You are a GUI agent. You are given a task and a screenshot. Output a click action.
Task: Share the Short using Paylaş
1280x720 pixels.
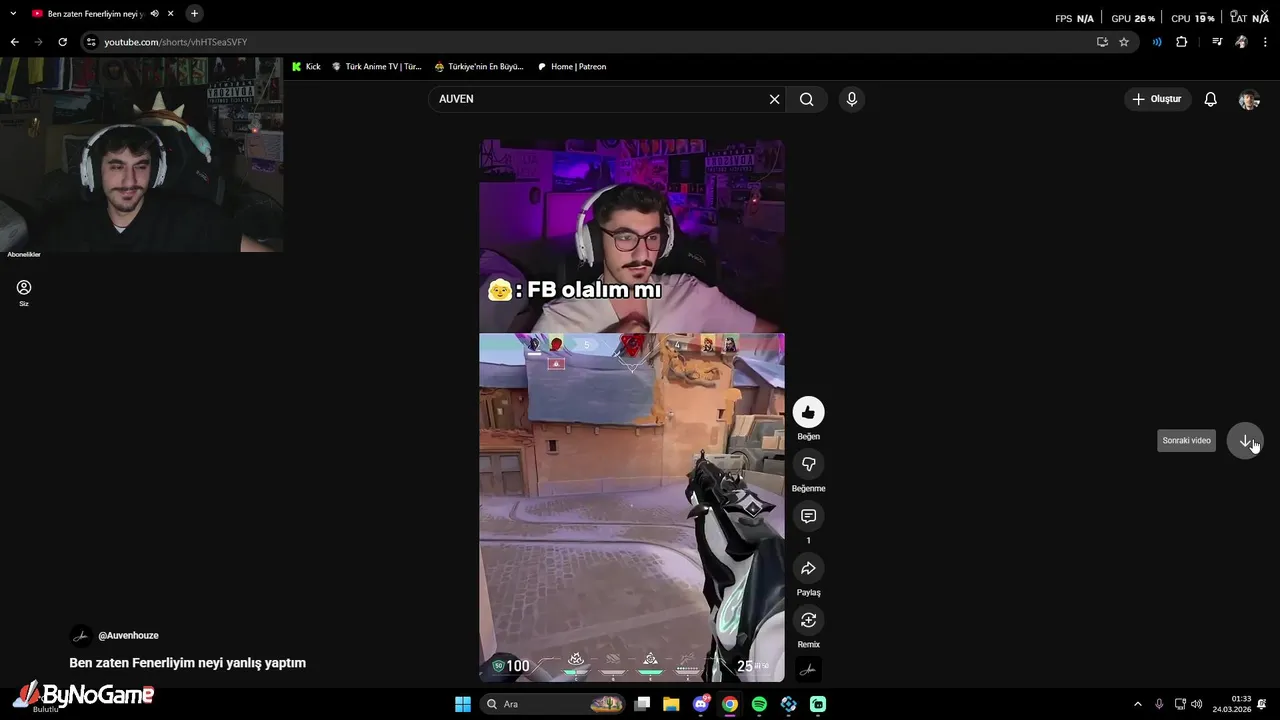point(808,568)
